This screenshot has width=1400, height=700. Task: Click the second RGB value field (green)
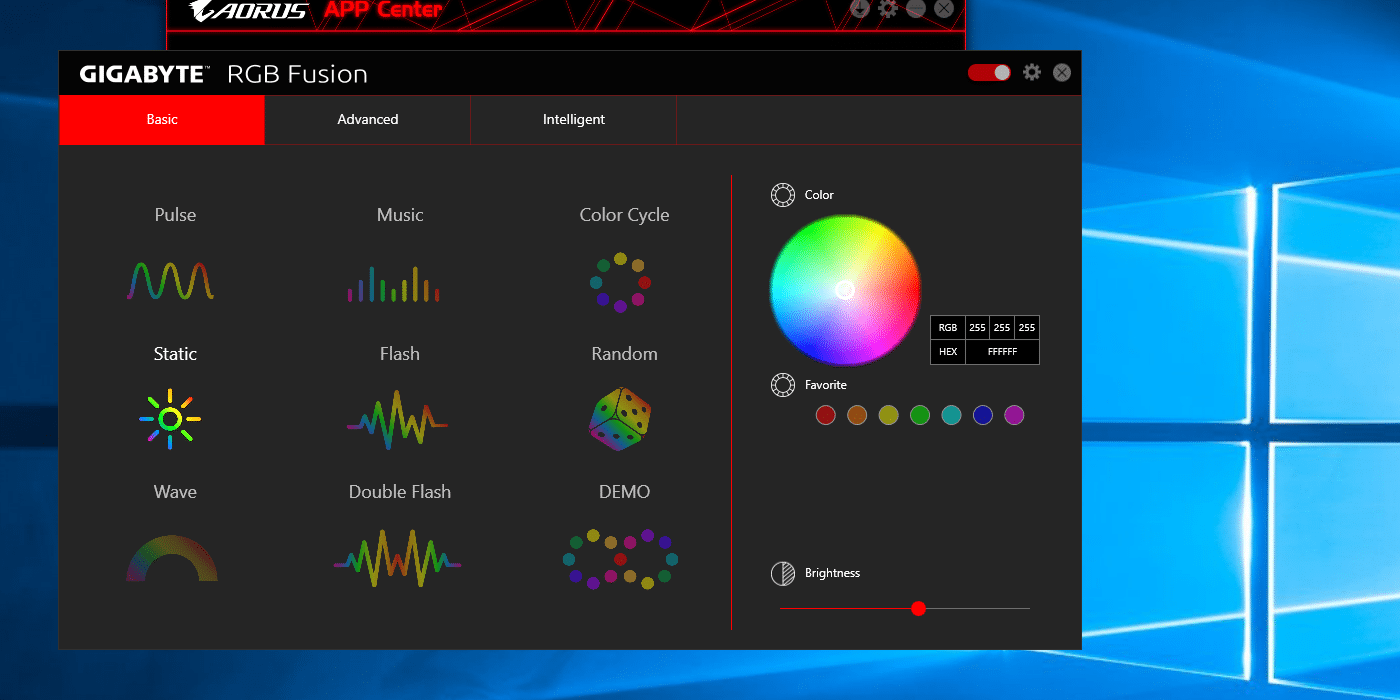tap(1002, 328)
